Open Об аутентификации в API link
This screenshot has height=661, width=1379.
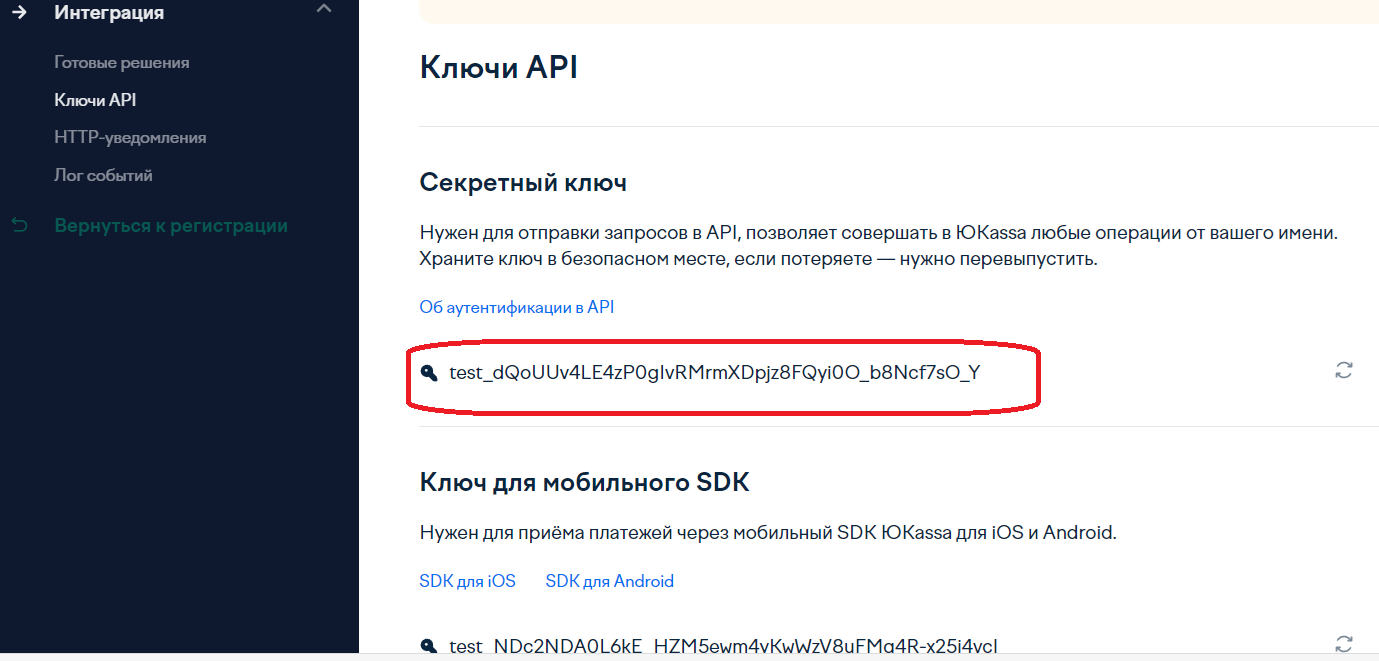tap(516, 307)
